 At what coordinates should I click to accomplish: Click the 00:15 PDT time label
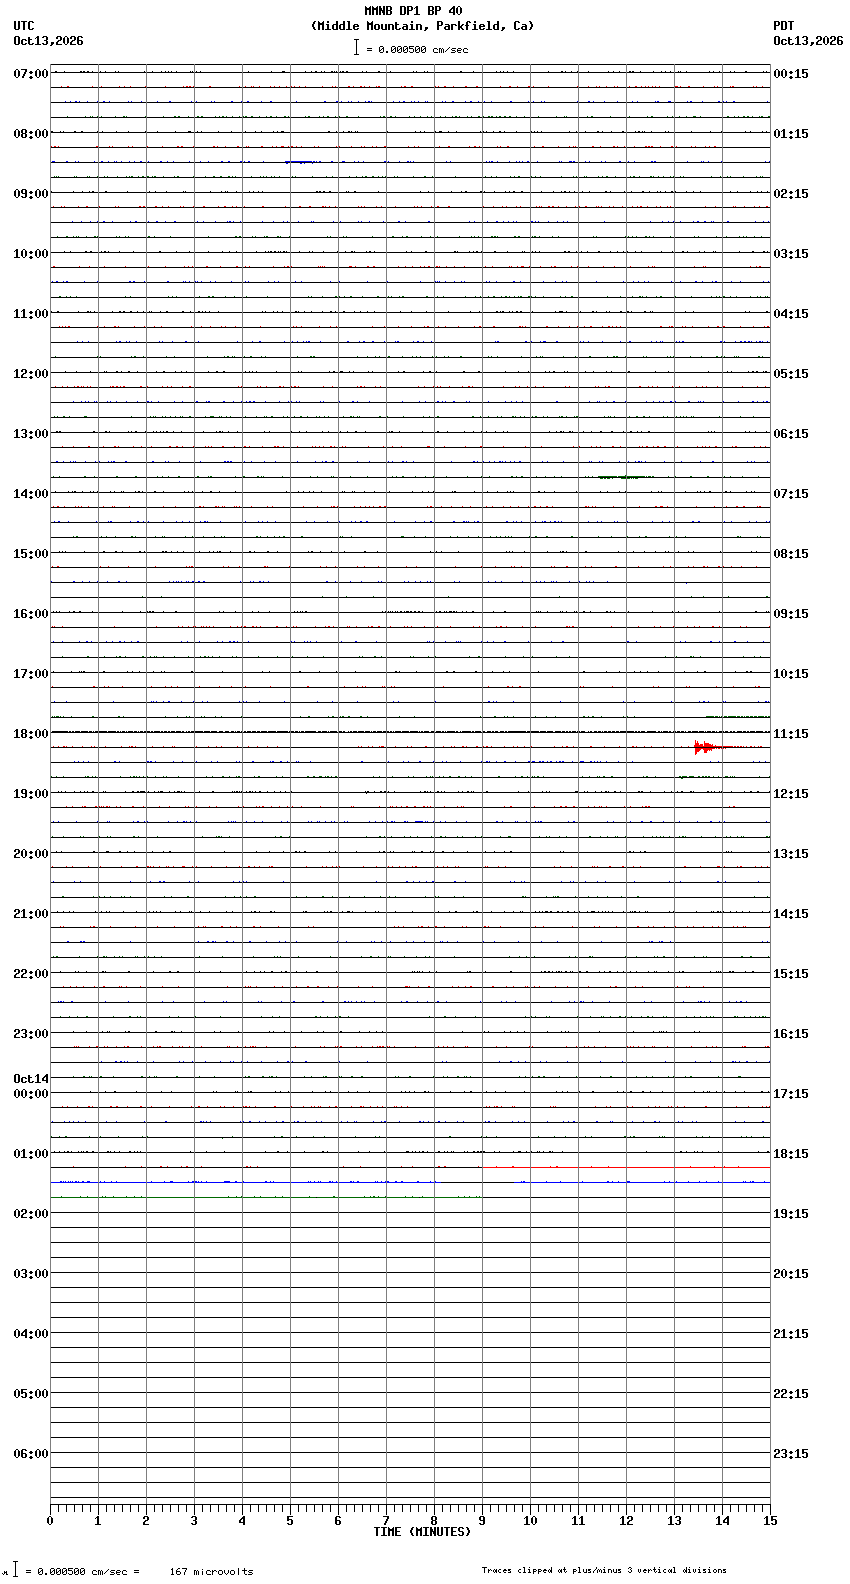tap(791, 74)
